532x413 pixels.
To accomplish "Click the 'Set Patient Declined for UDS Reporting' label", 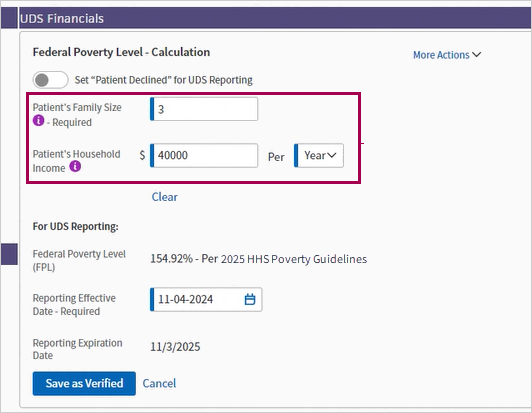I will pos(164,80).
